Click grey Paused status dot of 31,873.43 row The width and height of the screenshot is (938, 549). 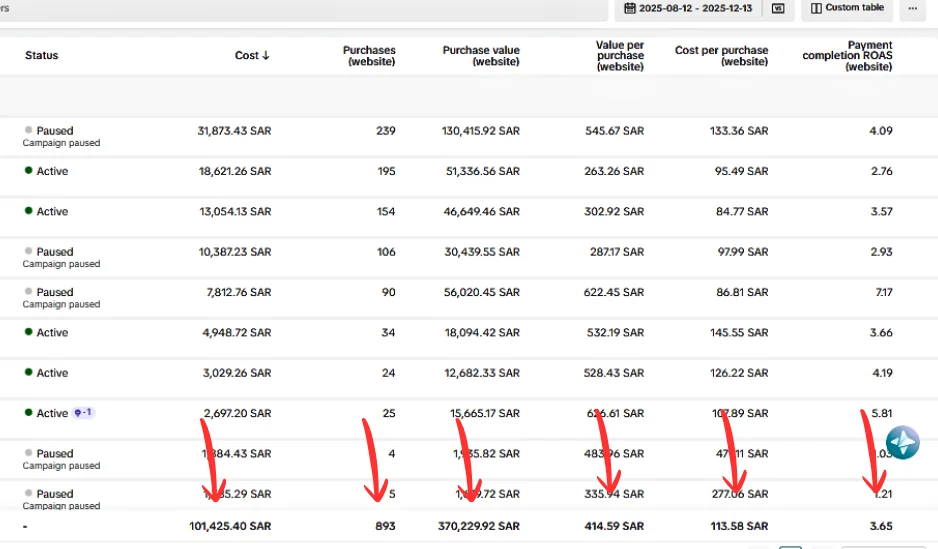[x=28, y=130]
